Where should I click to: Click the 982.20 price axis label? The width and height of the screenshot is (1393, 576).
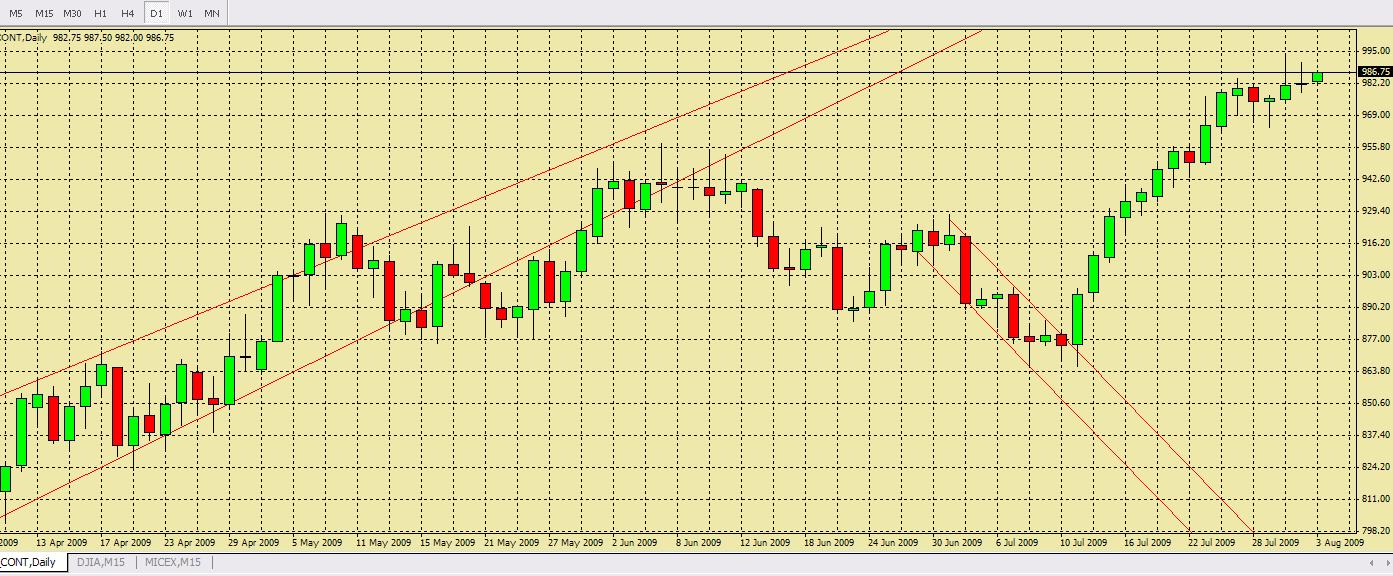tap(1375, 83)
